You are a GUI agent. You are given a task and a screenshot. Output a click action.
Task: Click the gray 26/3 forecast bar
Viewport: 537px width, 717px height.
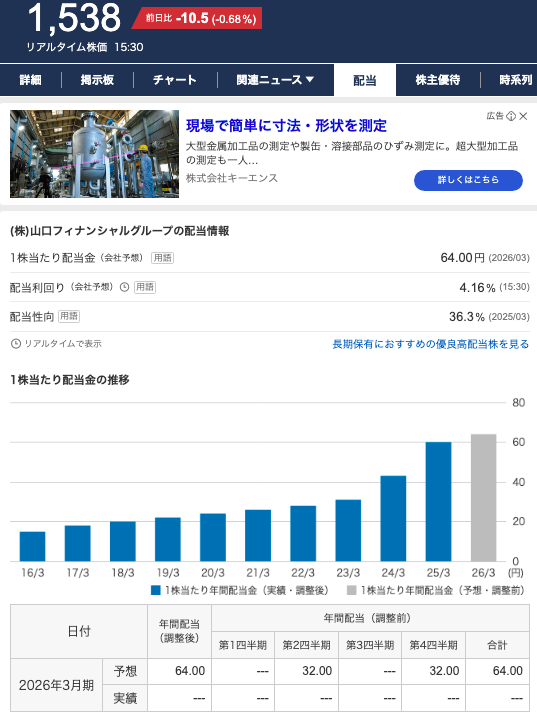(483, 498)
